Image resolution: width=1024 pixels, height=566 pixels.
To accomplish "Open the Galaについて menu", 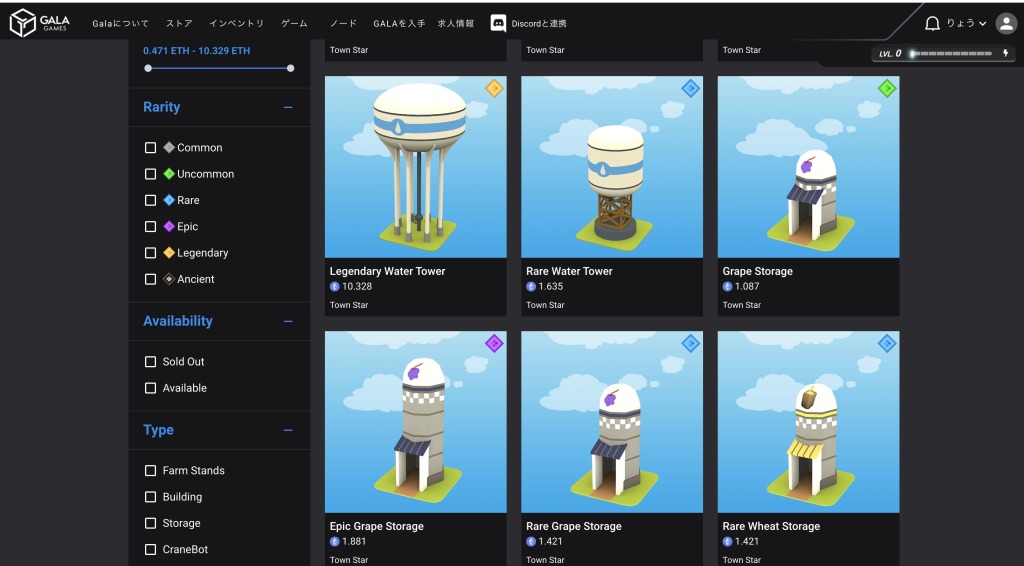I will point(120,24).
